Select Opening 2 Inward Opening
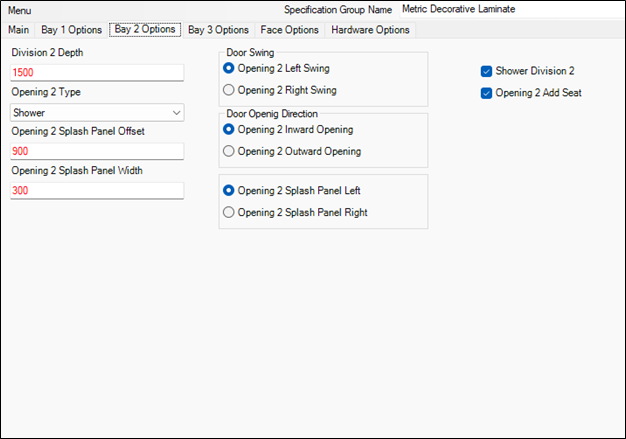626x439 pixels. coord(230,129)
